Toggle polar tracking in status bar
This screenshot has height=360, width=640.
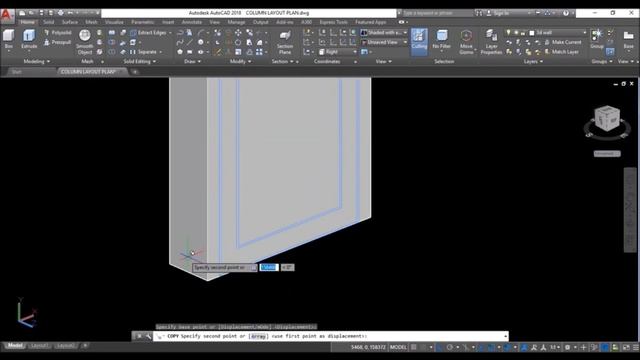tap(449, 347)
